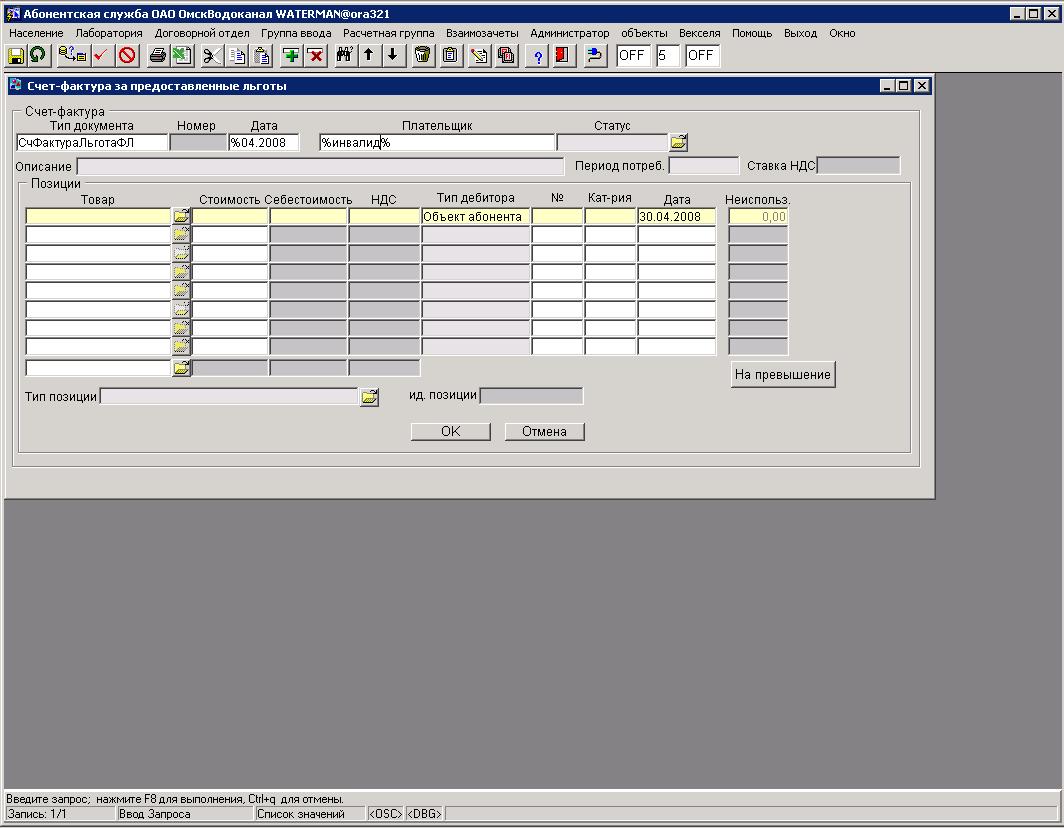Screen dimensions: 1064x828
Task: Click the green plus insert record icon
Action: click(291, 56)
